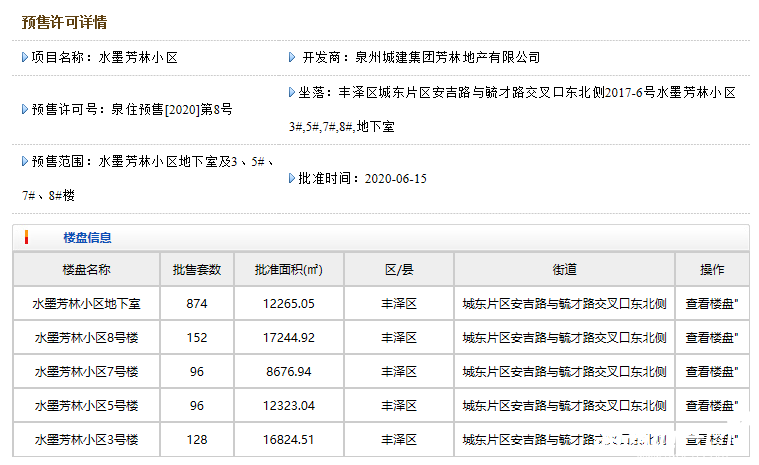
Task: Click the 批售套数 column header
Action: [x=197, y=270]
